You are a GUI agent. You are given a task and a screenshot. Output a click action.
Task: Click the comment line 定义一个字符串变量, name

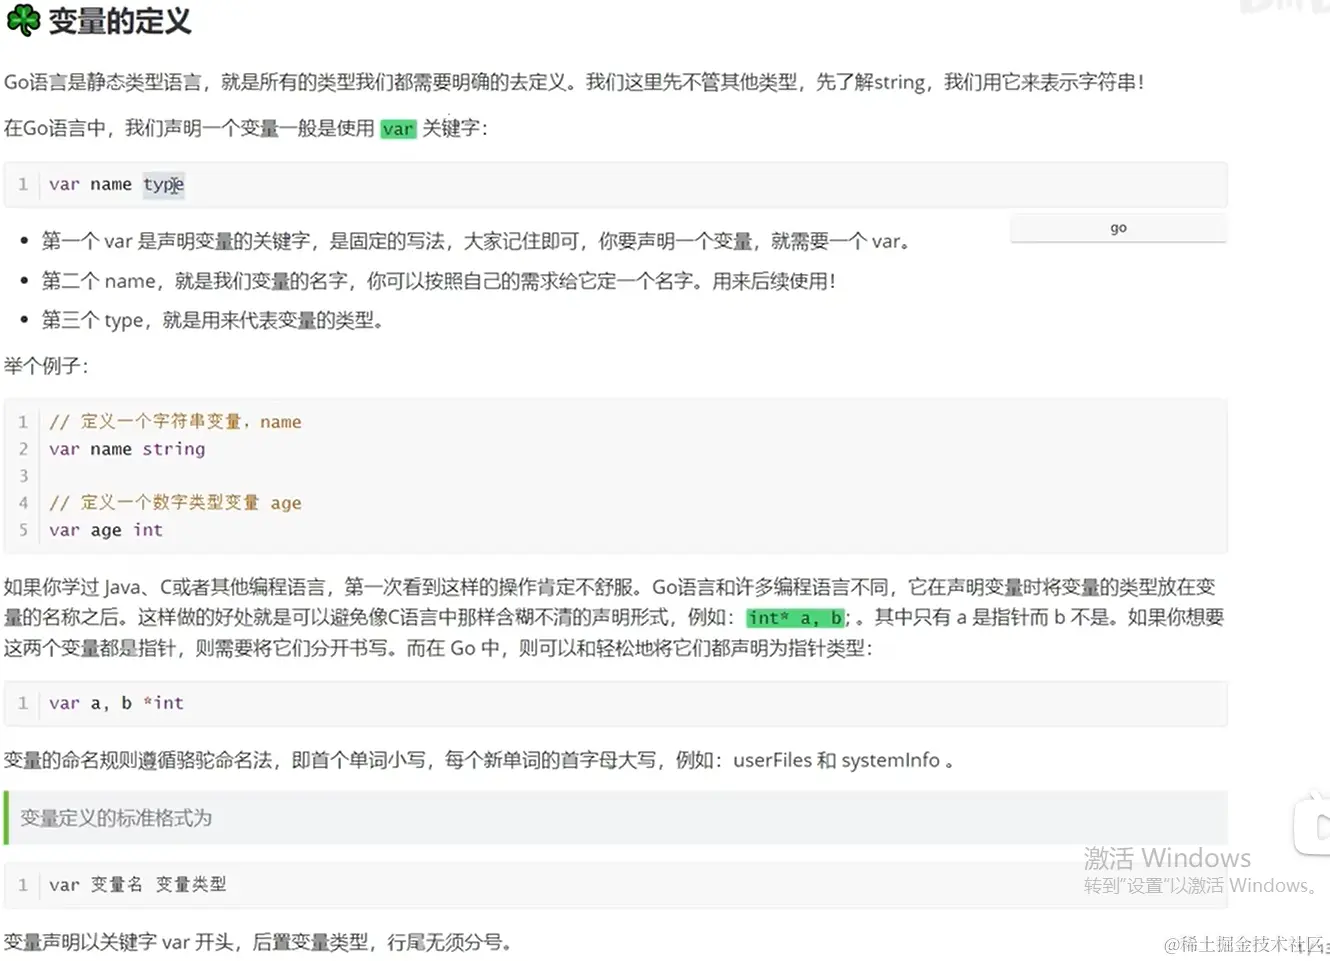click(175, 422)
